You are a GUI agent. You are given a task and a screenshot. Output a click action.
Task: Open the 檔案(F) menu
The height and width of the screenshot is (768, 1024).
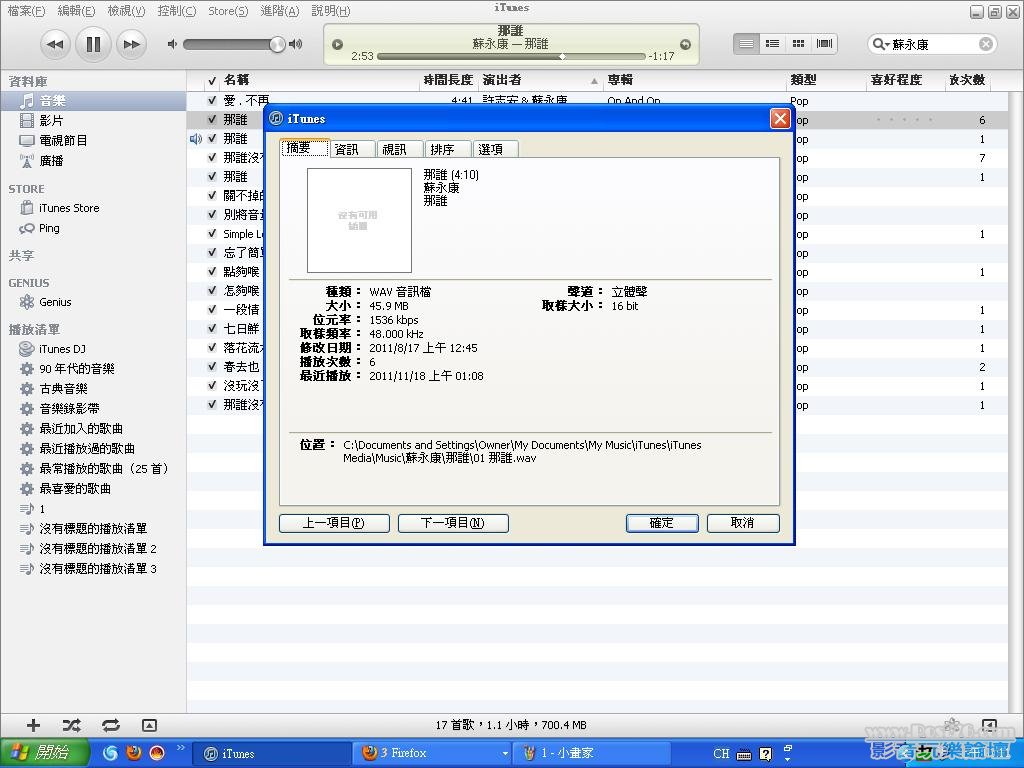(x=26, y=11)
